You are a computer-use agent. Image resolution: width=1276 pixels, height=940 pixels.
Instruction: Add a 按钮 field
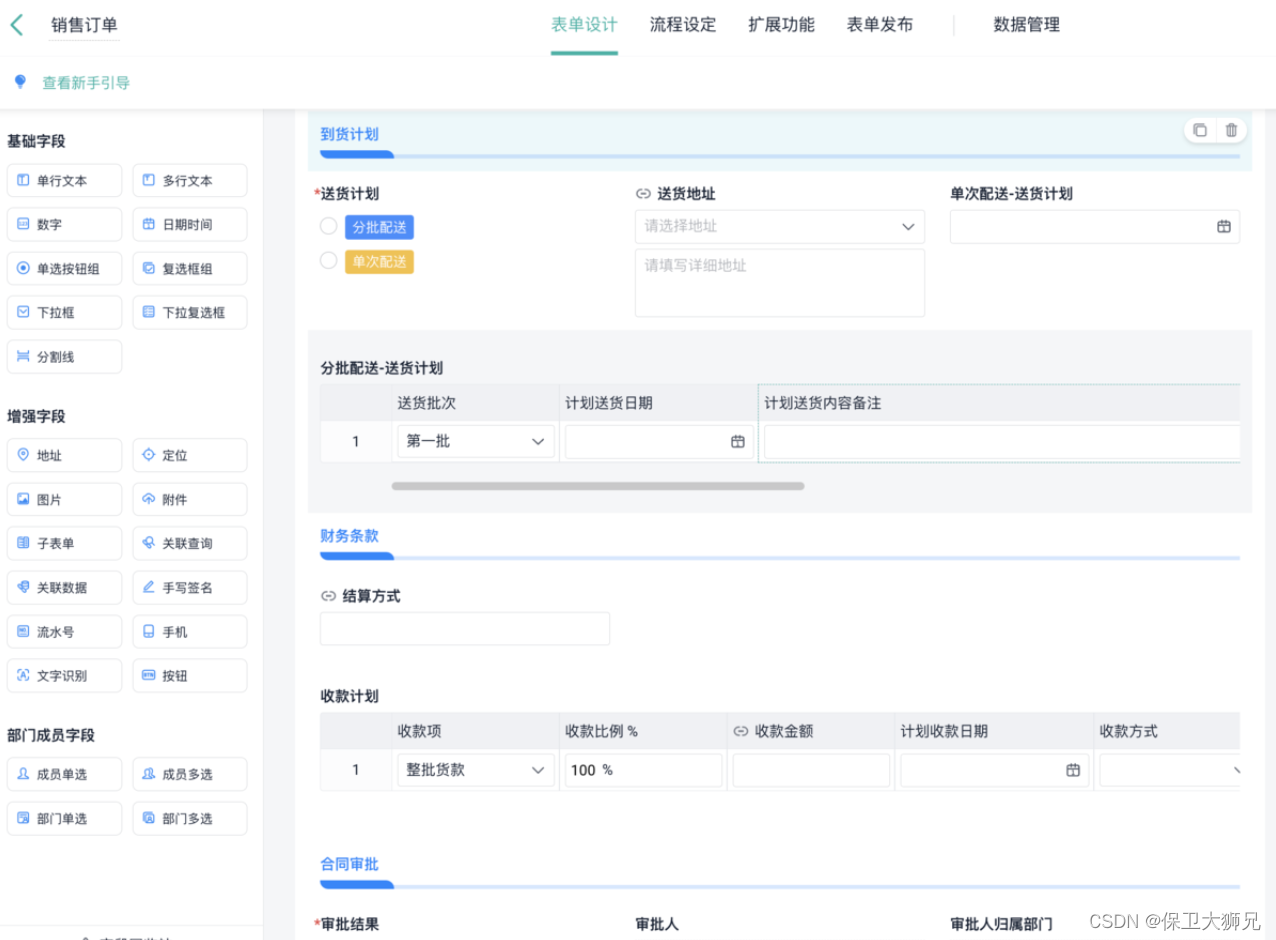[x=190, y=676]
